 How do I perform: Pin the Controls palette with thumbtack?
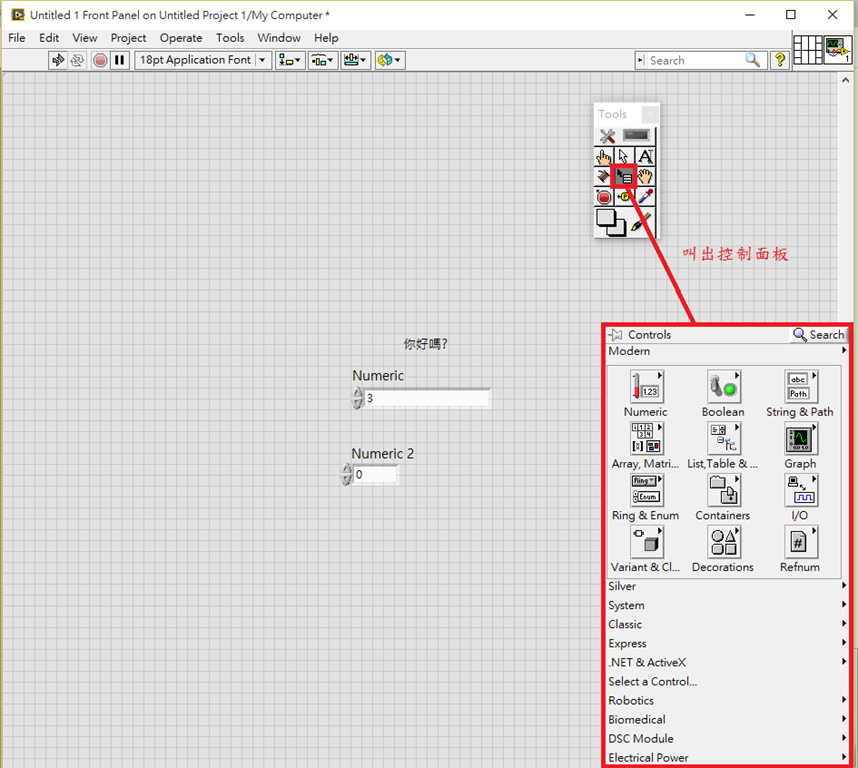pos(616,334)
